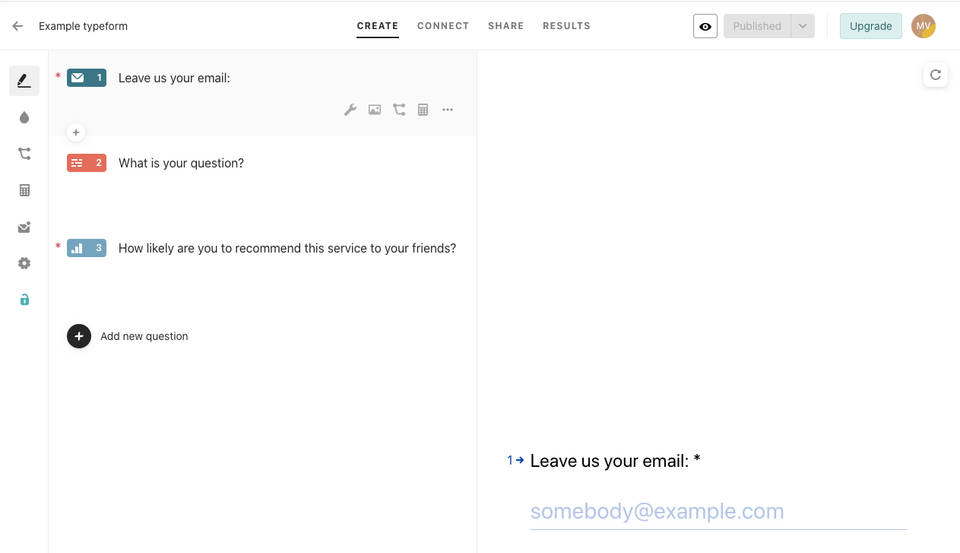Open question settings wrench for email question
Viewport: 960px width, 553px height.
tap(350, 110)
